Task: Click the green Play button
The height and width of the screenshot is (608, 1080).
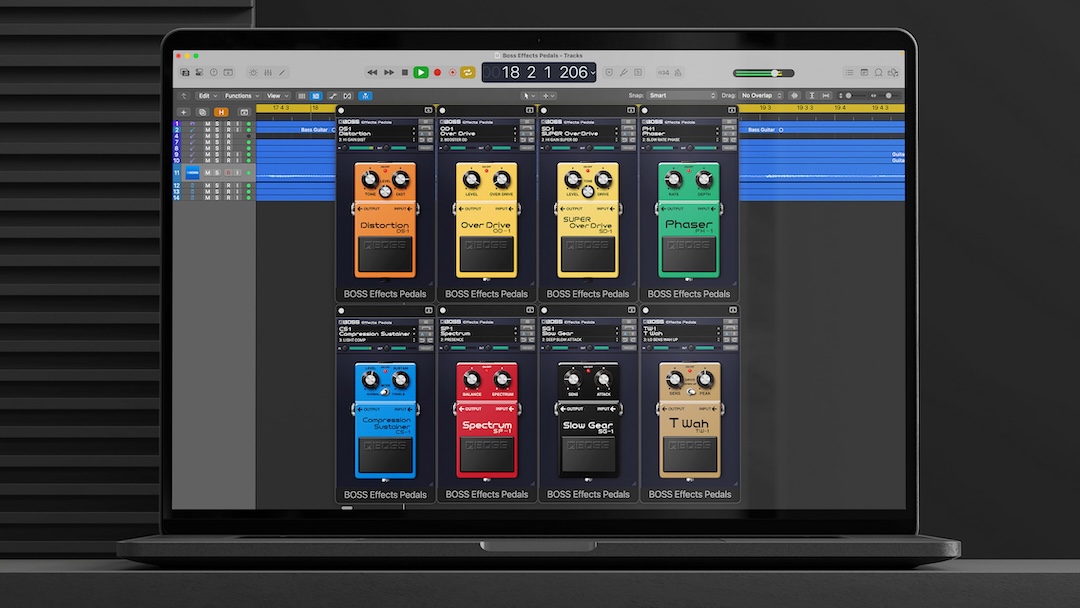Action: pyautogui.click(x=420, y=72)
